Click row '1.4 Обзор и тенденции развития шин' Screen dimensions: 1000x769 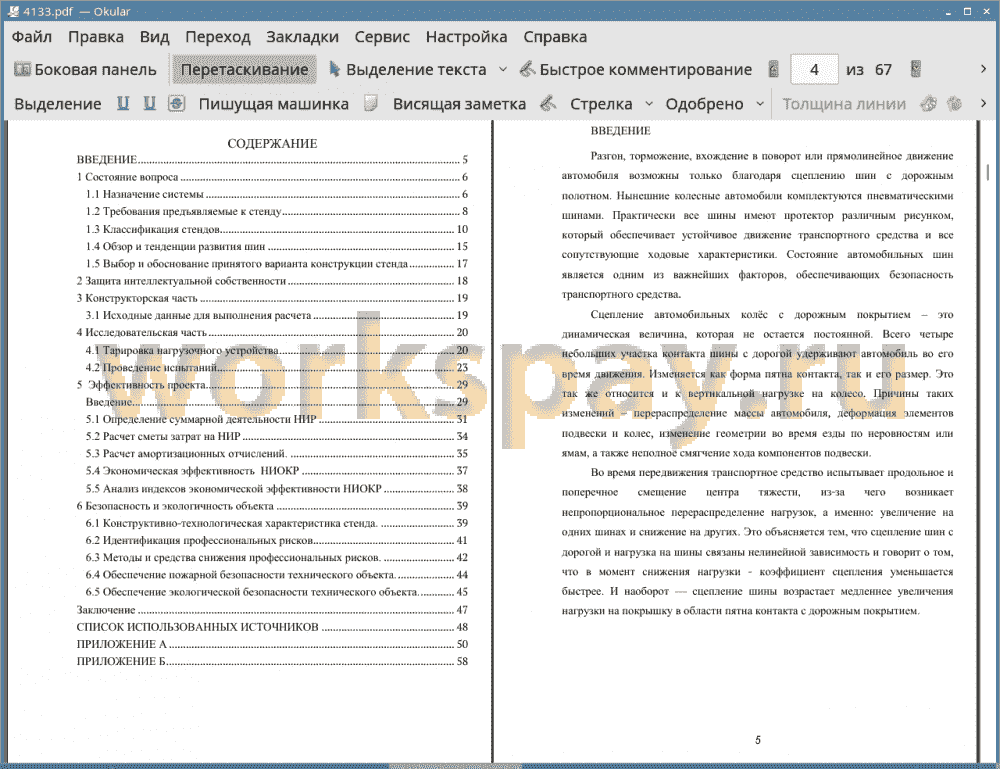(277, 246)
